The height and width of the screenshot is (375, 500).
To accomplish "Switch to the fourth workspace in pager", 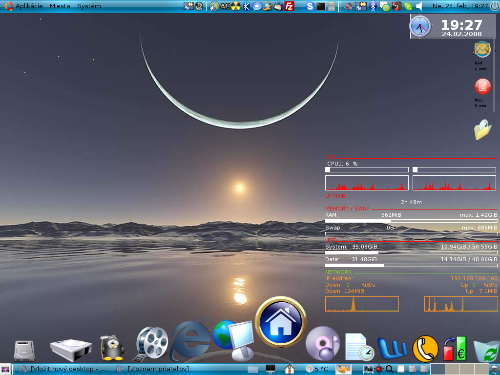I will [481, 369].
